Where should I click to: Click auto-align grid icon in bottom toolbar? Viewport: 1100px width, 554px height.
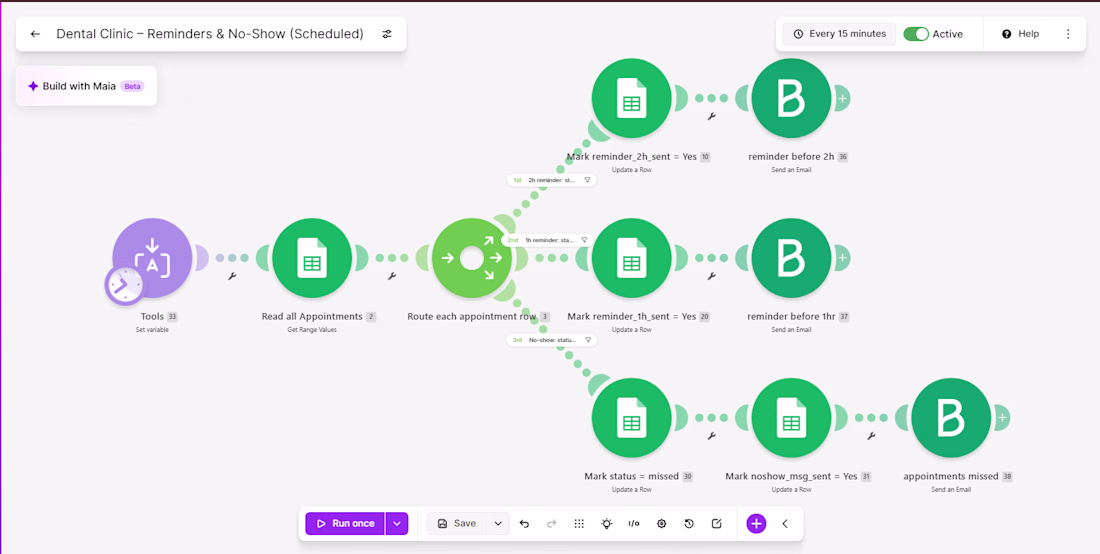coord(579,523)
